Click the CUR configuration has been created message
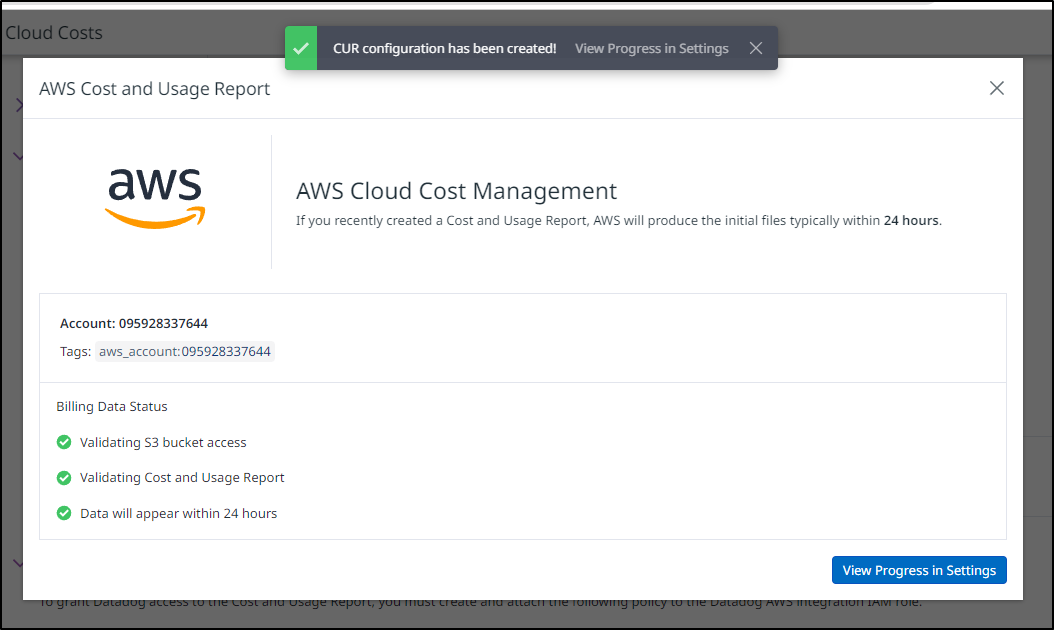 (445, 48)
